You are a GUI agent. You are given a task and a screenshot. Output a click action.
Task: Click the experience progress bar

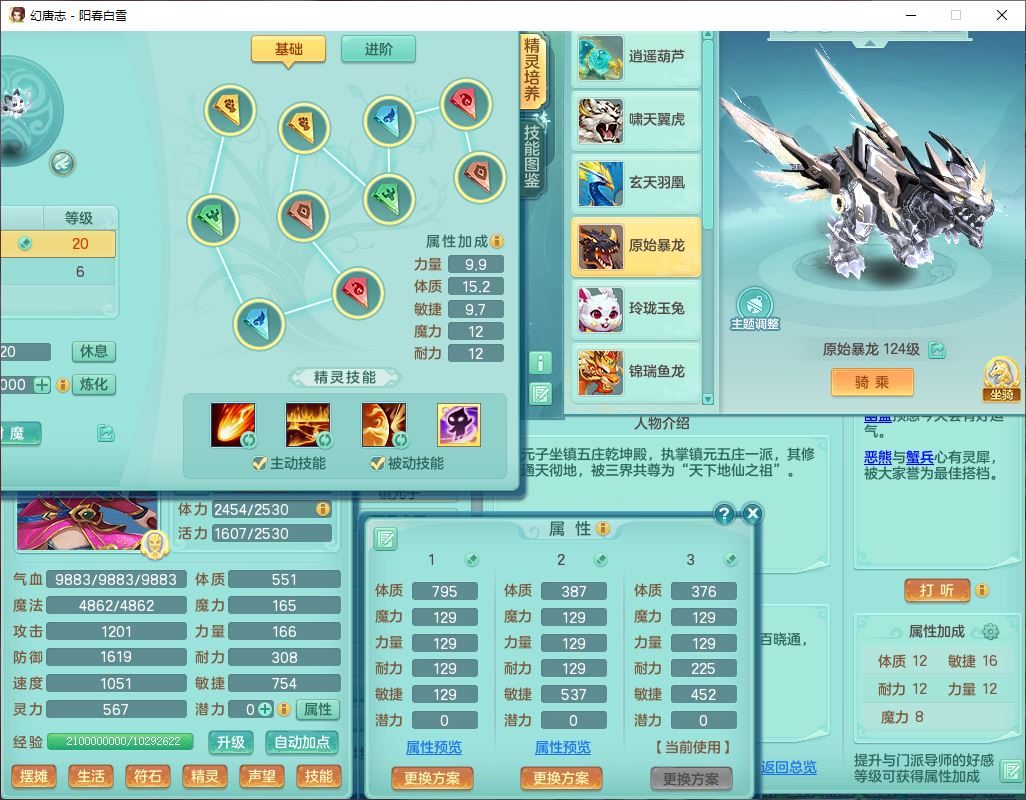(120, 741)
